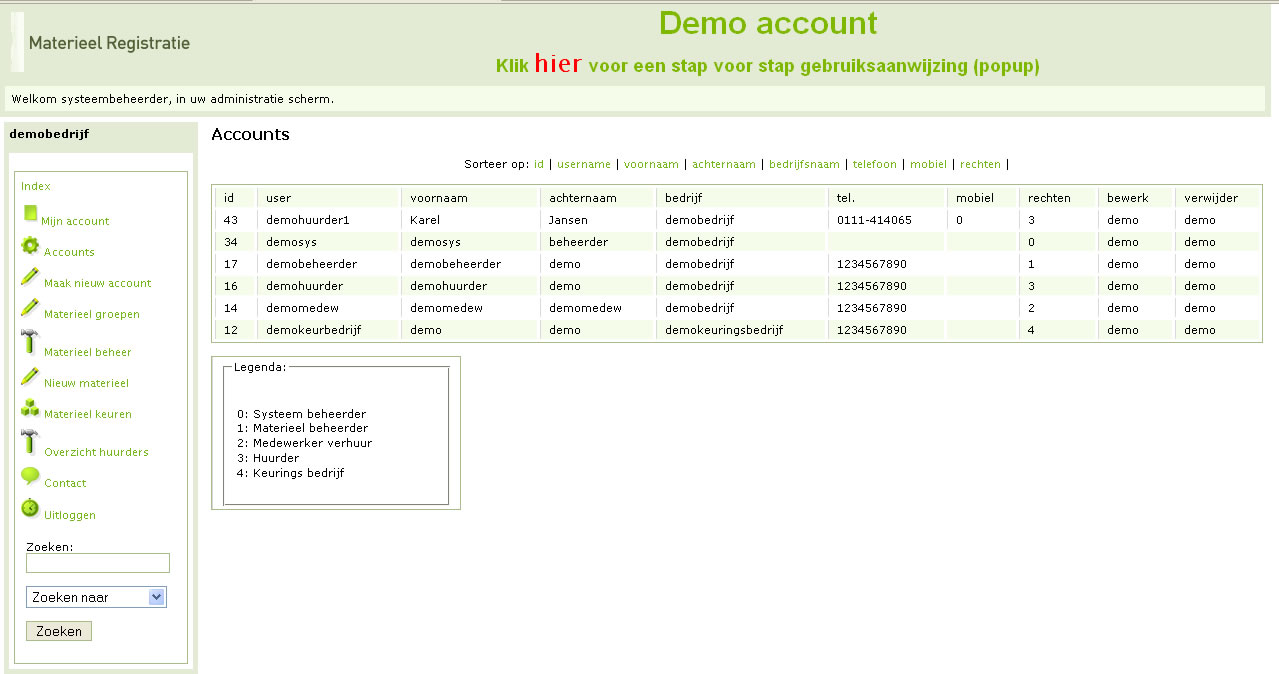This screenshot has width=1279, height=674.
Task: Go to Nieuw materieel in sidebar
Action: 86,383
